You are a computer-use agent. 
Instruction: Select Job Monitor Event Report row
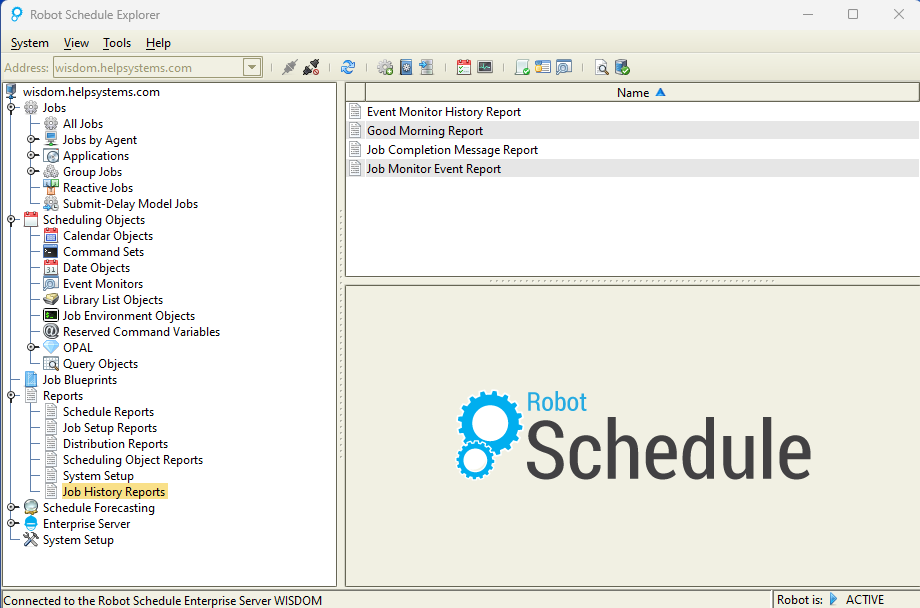(632, 168)
